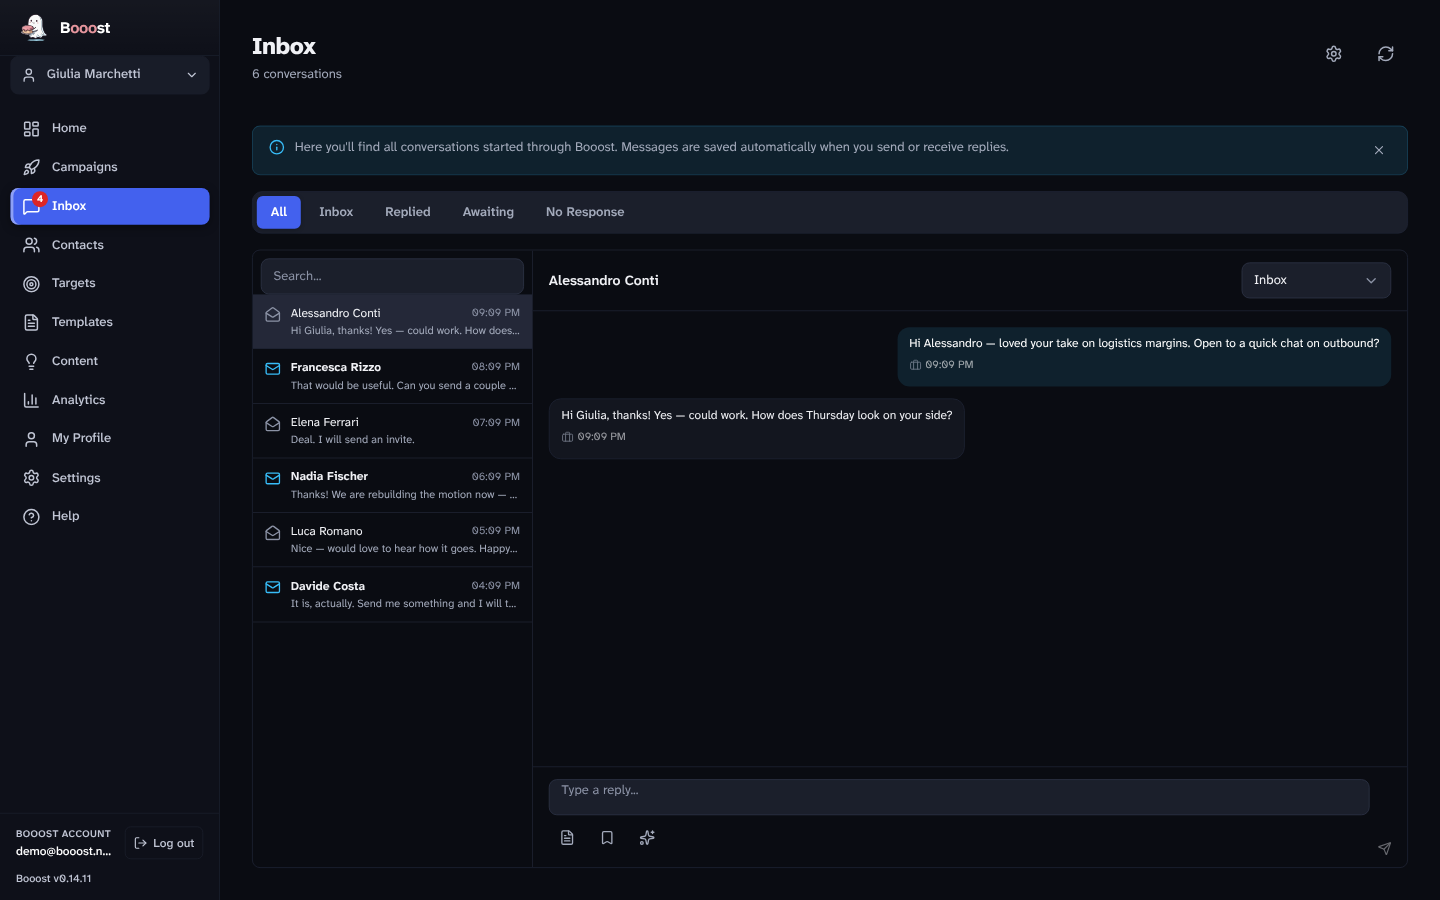The height and width of the screenshot is (900, 1440).
Task: Open Luca Romano conversation
Action: tap(392, 540)
